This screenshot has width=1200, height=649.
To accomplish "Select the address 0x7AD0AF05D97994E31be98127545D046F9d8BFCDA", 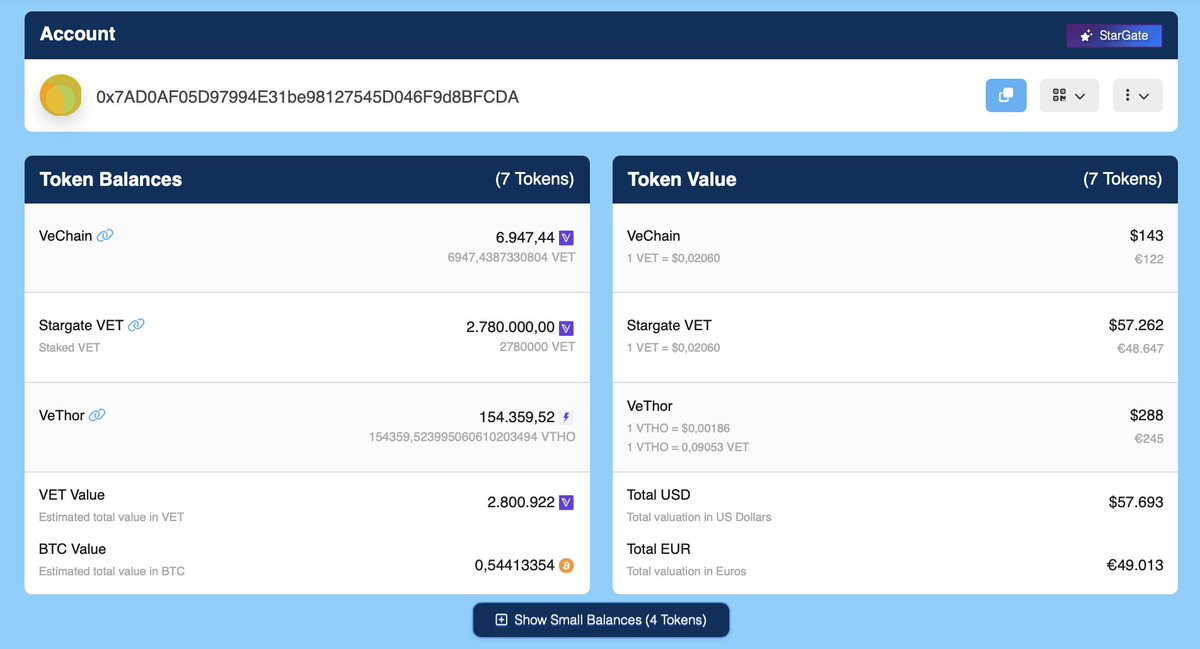I will click(x=307, y=97).
